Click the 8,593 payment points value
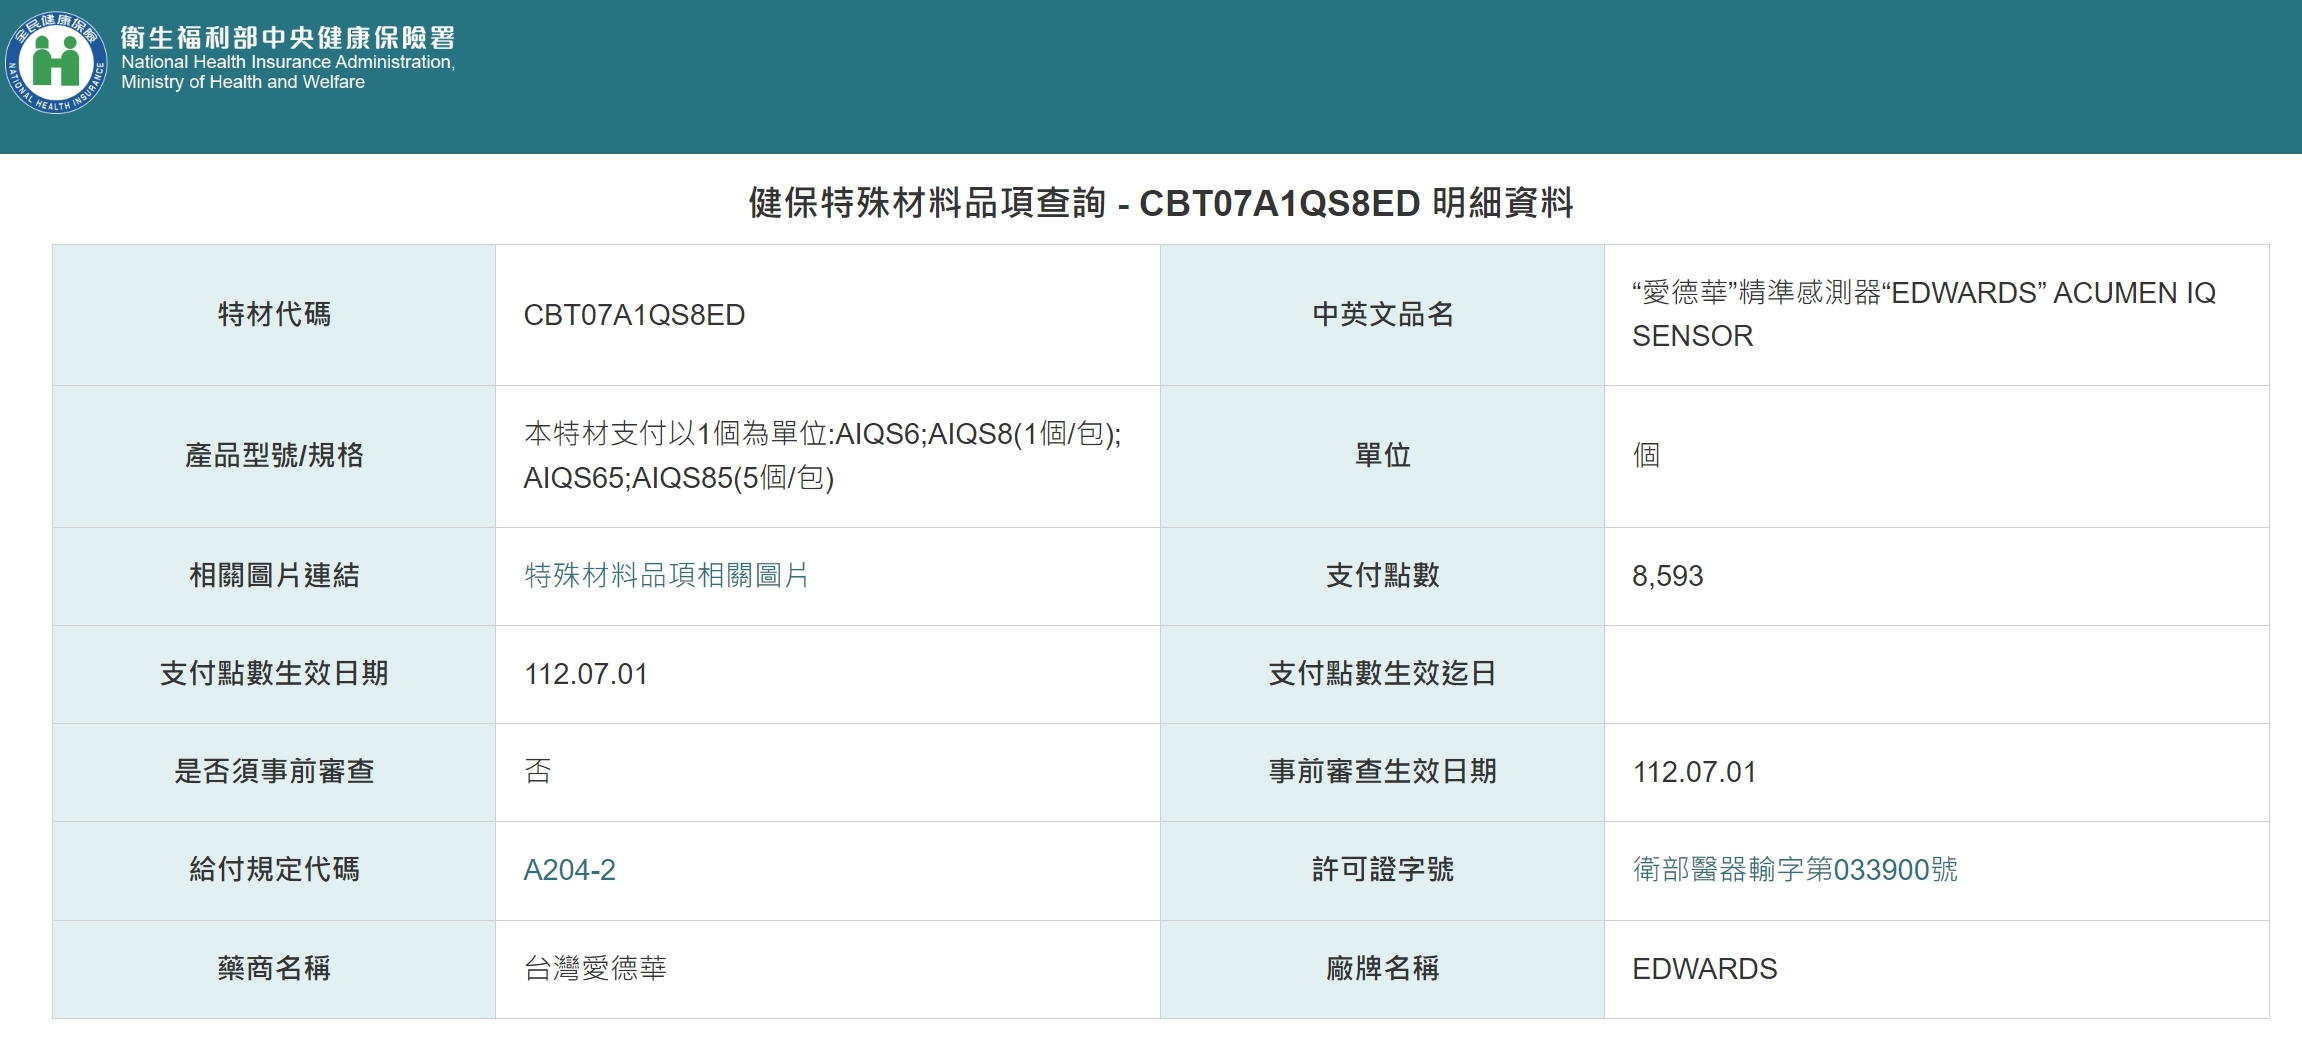This screenshot has height=1038, width=2302. click(1667, 576)
